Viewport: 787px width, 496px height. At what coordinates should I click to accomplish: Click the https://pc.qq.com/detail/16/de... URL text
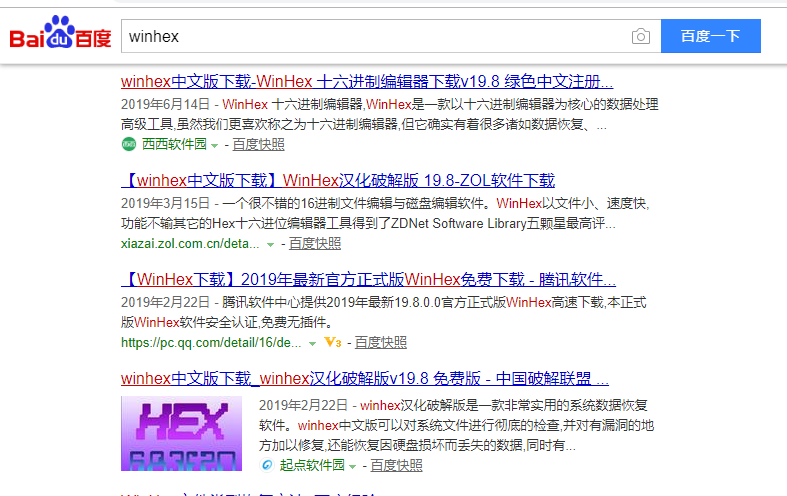(211, 342)
